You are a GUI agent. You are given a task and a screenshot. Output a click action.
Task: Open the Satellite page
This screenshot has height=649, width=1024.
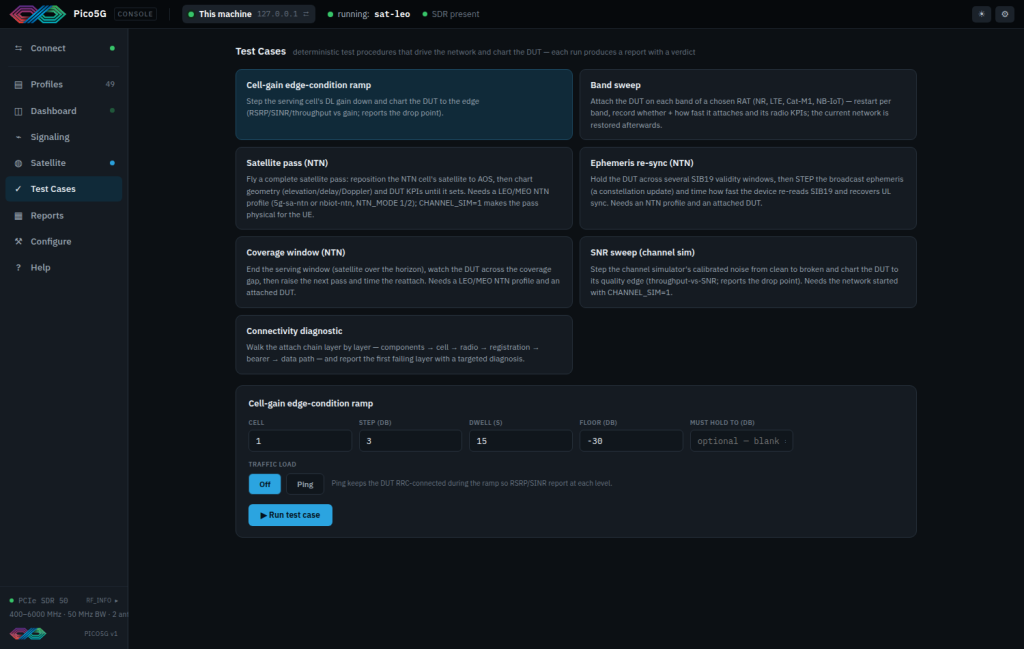[63, 163]
